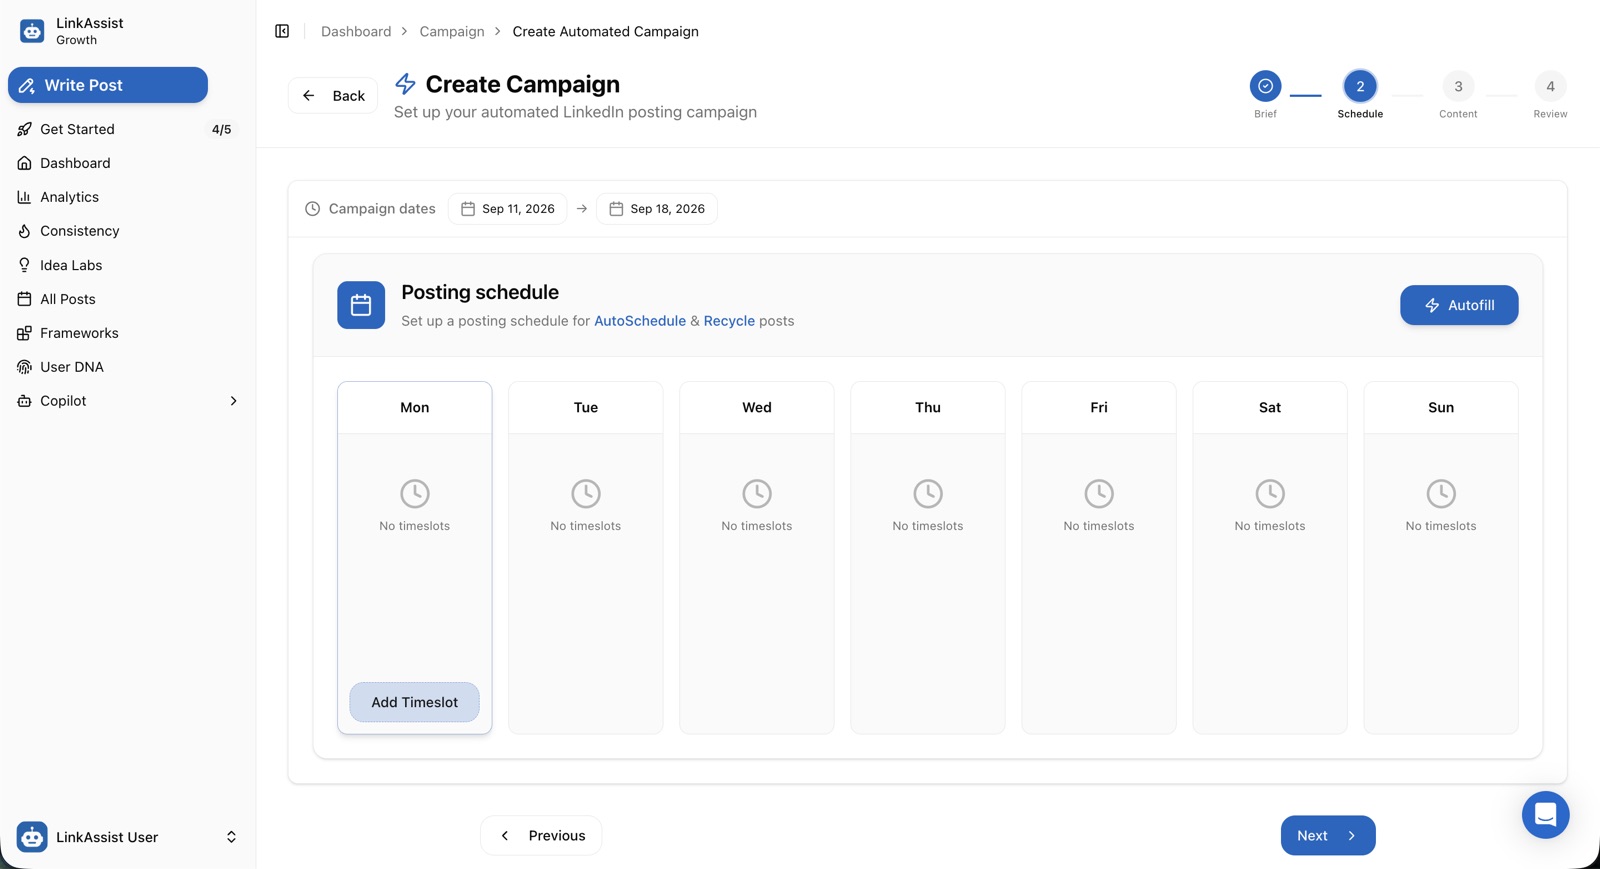
Task: Proceed with the Next button
Action: pyautogui.click(x=1328, y=836)
